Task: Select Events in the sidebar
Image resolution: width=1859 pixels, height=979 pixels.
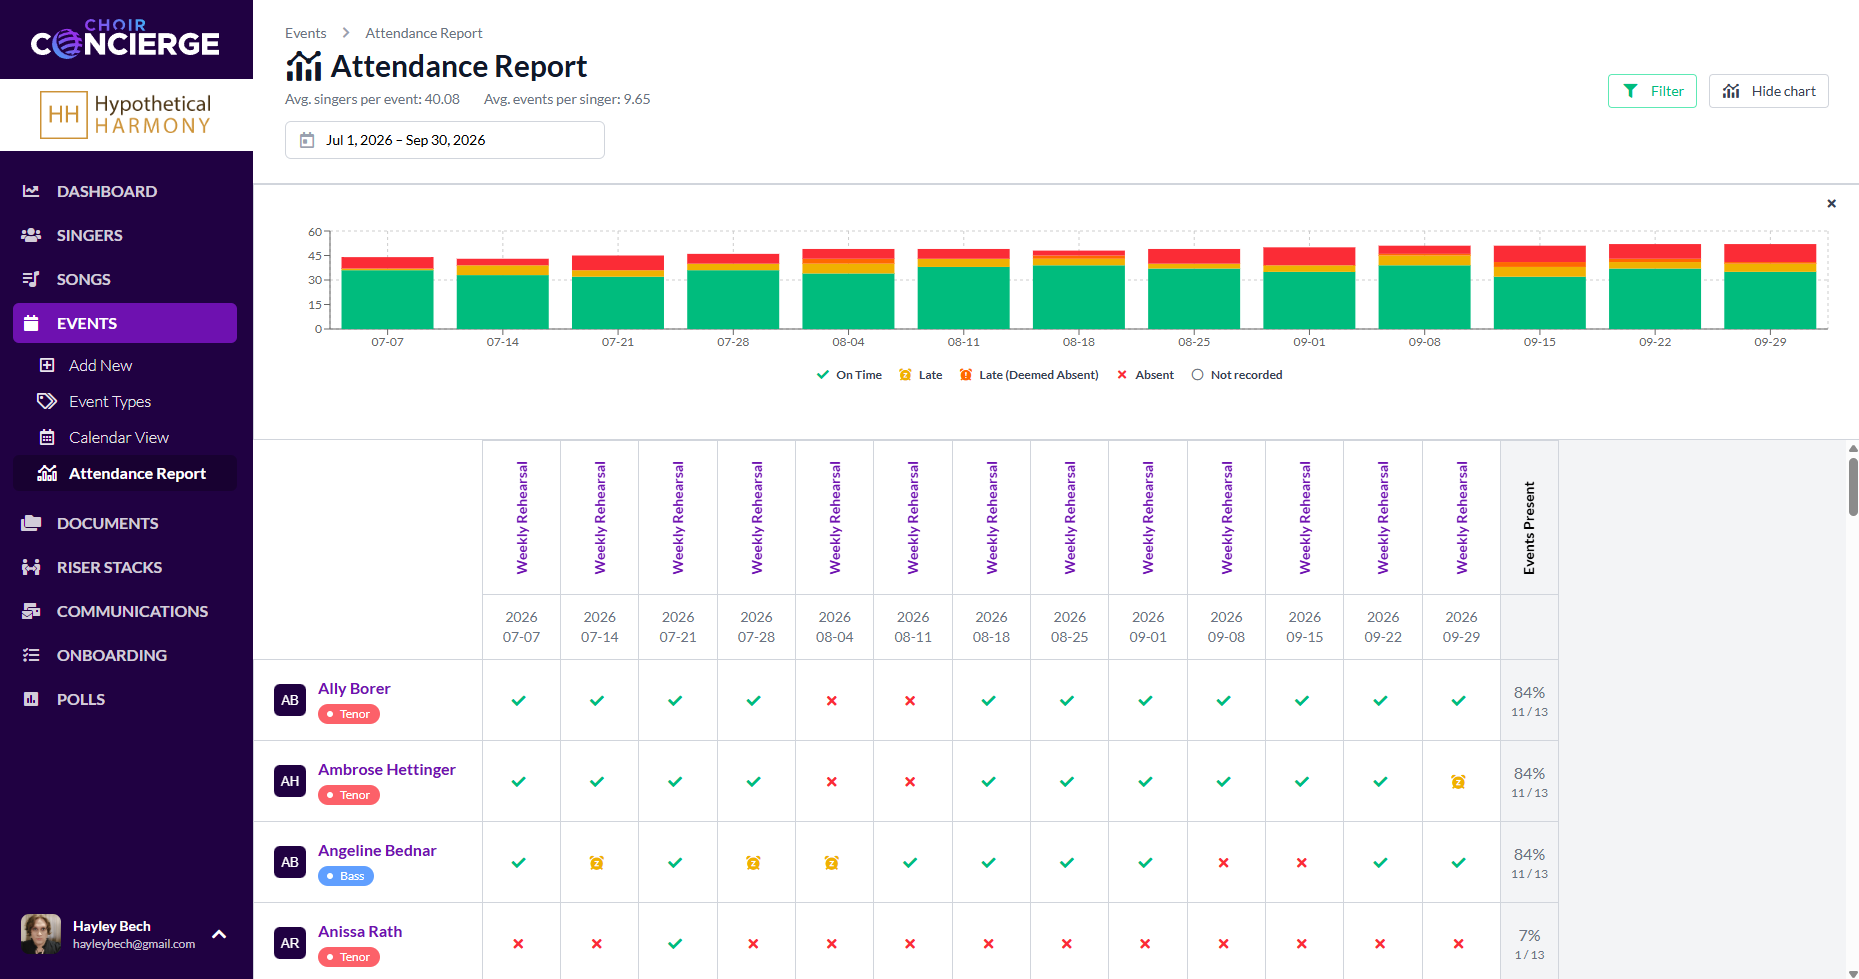Action: click(126, 323)
